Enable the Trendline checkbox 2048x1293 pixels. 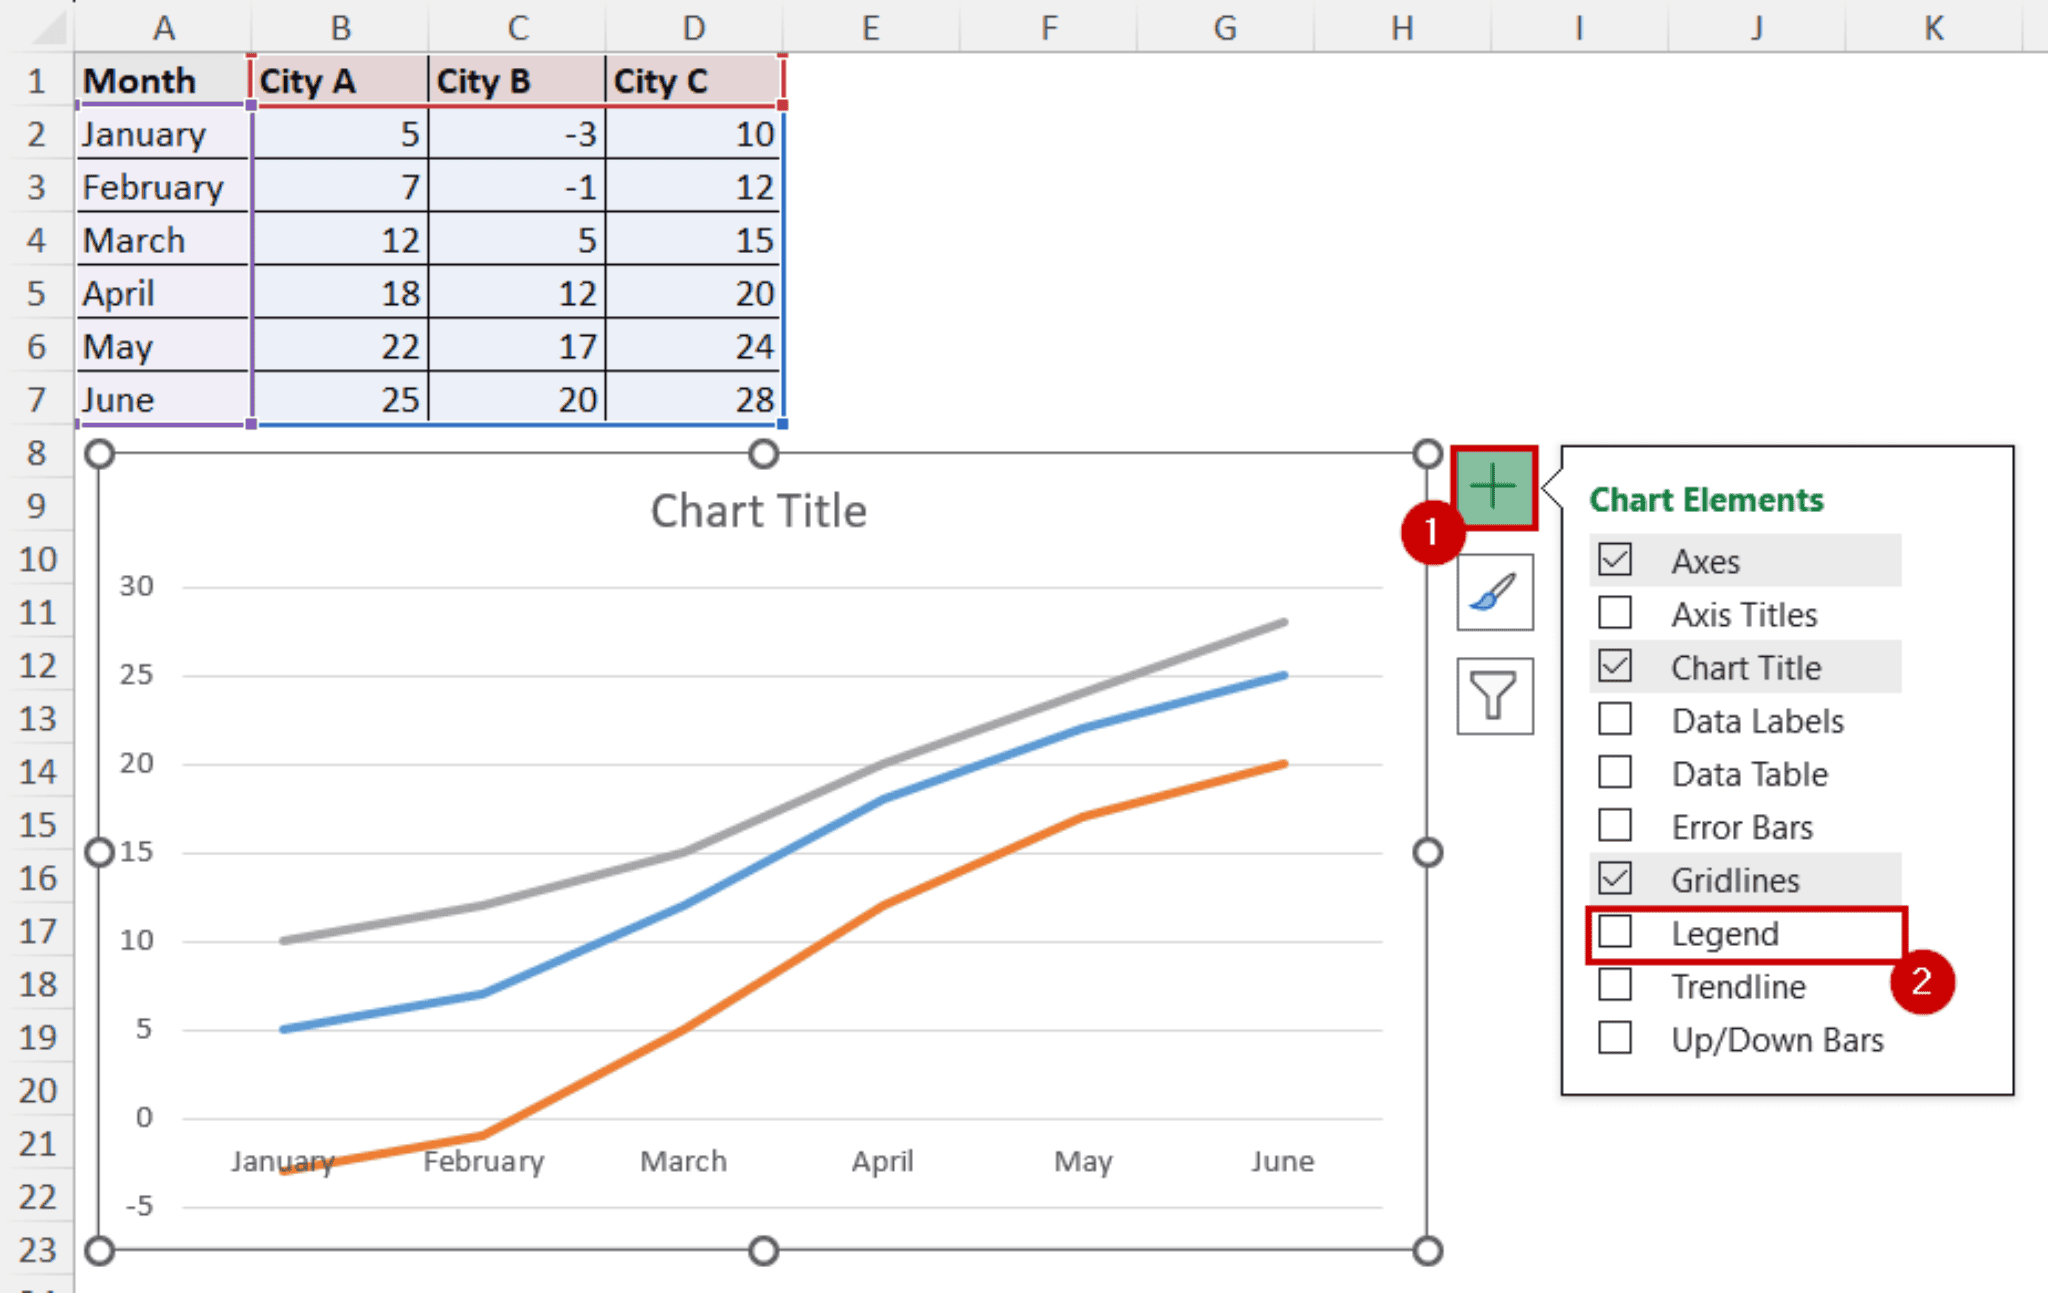pyautogui.click(x=1616, y=986)
